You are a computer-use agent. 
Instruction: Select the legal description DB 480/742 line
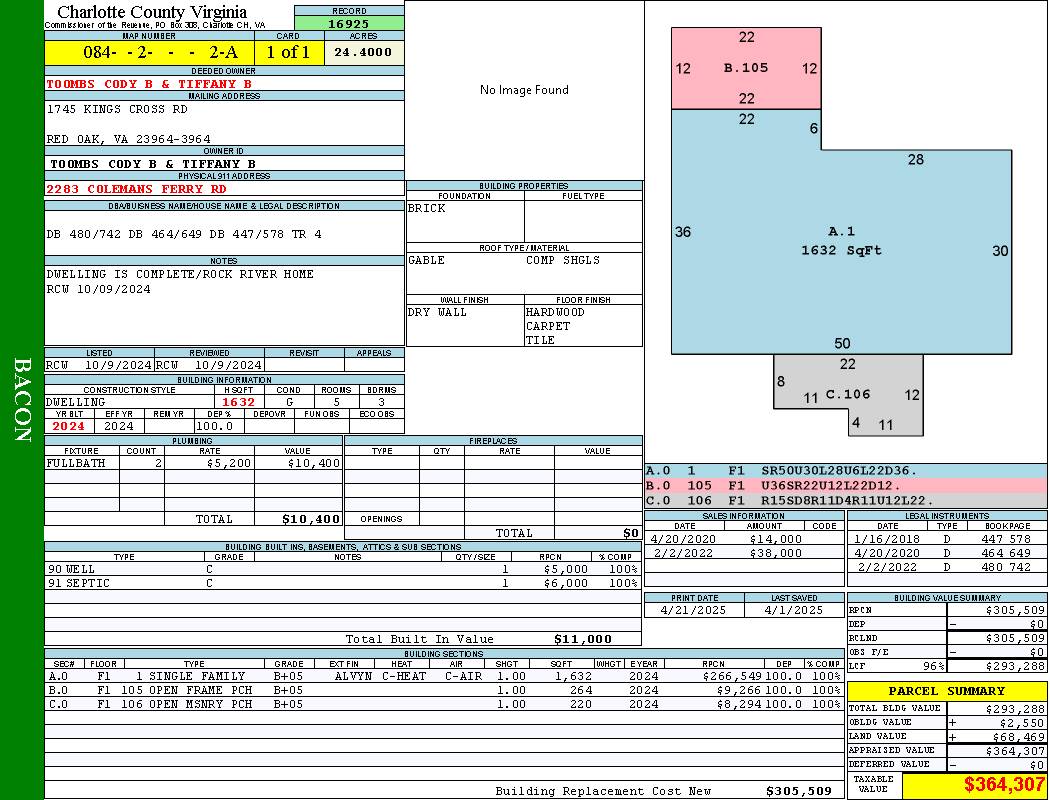click(184, 234)
